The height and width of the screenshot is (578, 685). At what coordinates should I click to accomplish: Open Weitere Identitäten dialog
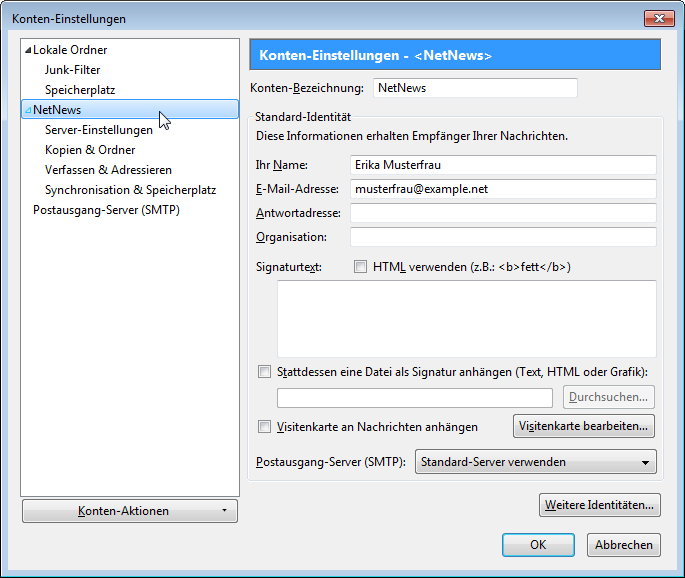coord(599,505)
